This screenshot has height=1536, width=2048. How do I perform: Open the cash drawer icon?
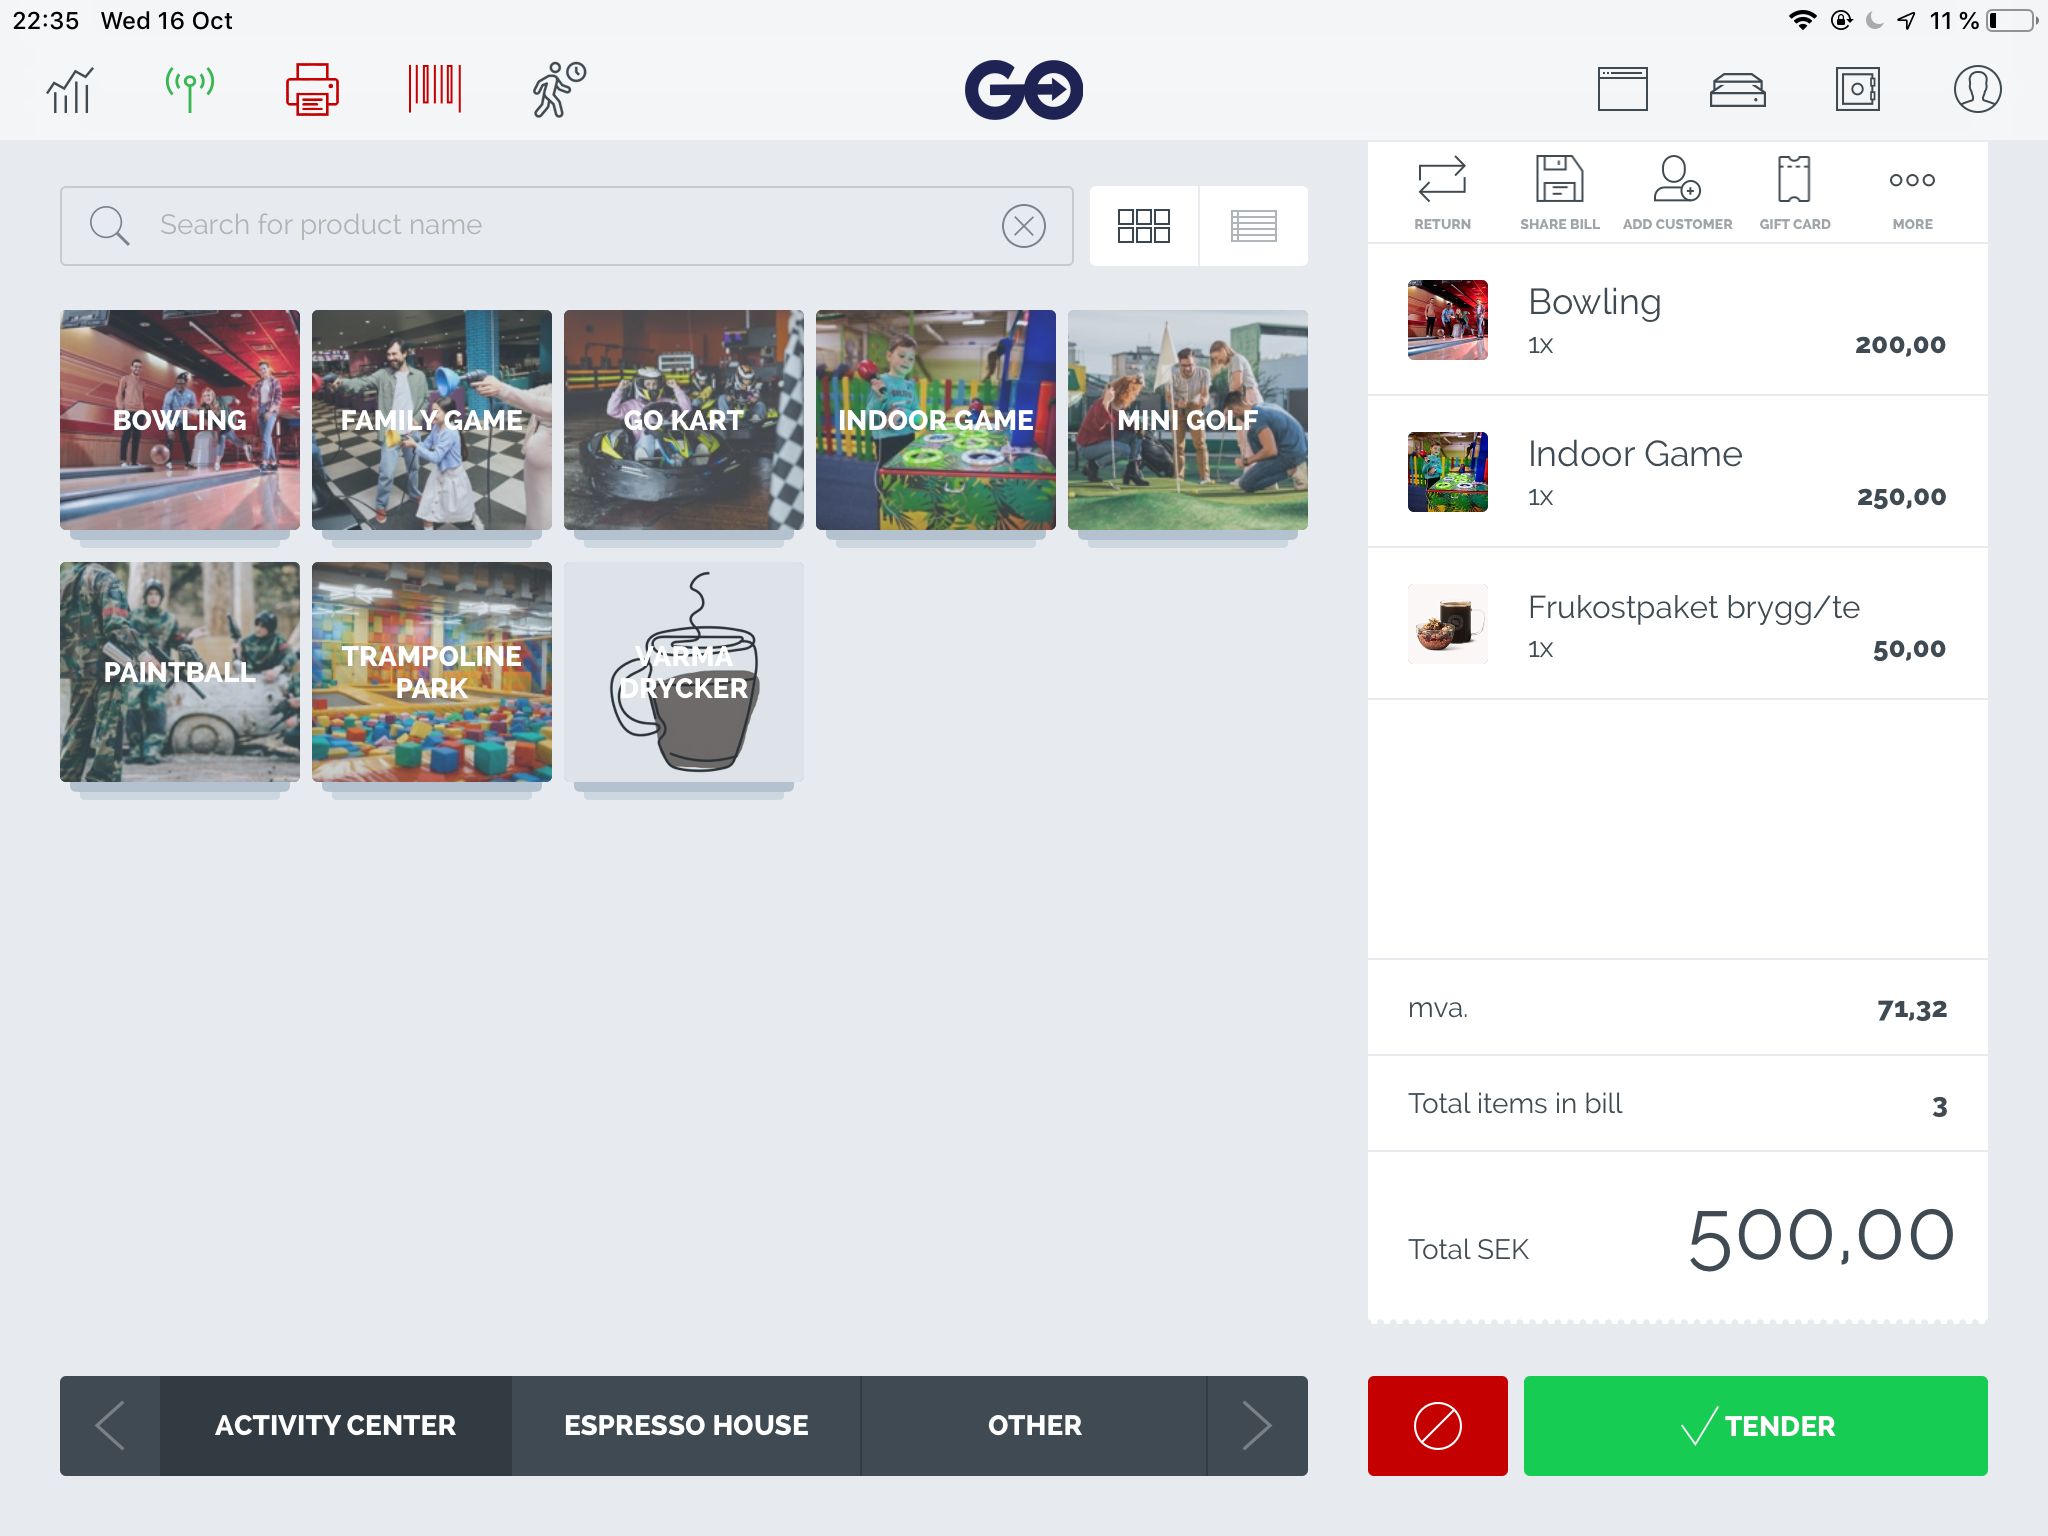(x=1737, y=90)
